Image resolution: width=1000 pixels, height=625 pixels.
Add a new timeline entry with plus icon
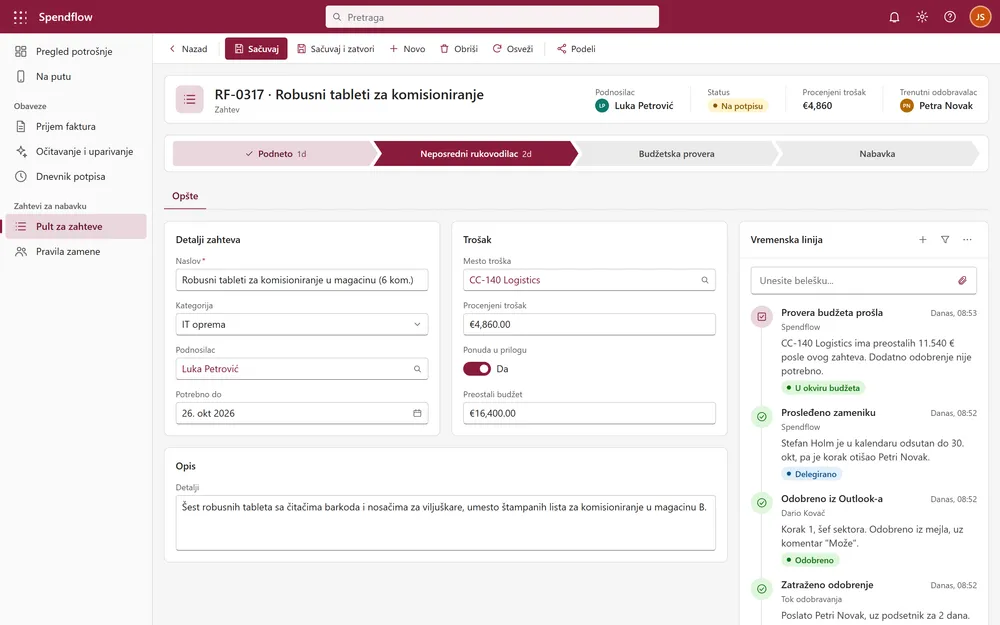[922, 240]
